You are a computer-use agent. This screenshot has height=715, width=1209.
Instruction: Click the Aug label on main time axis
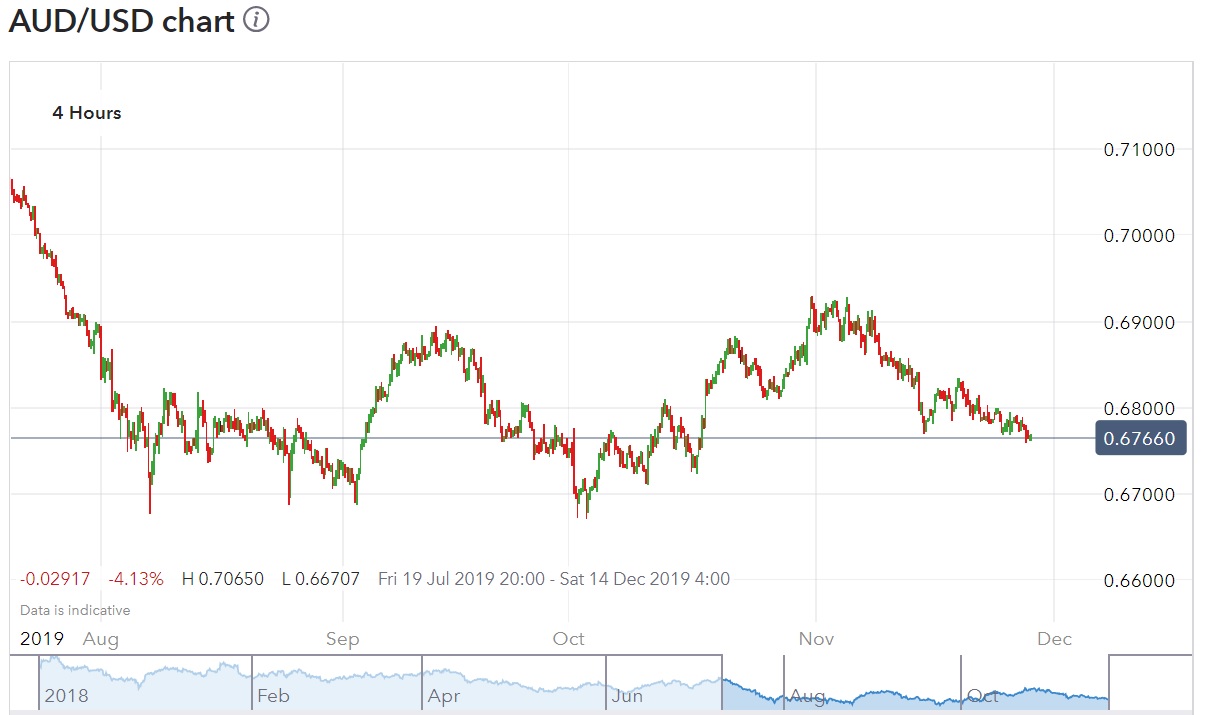(x=101, y=638)
